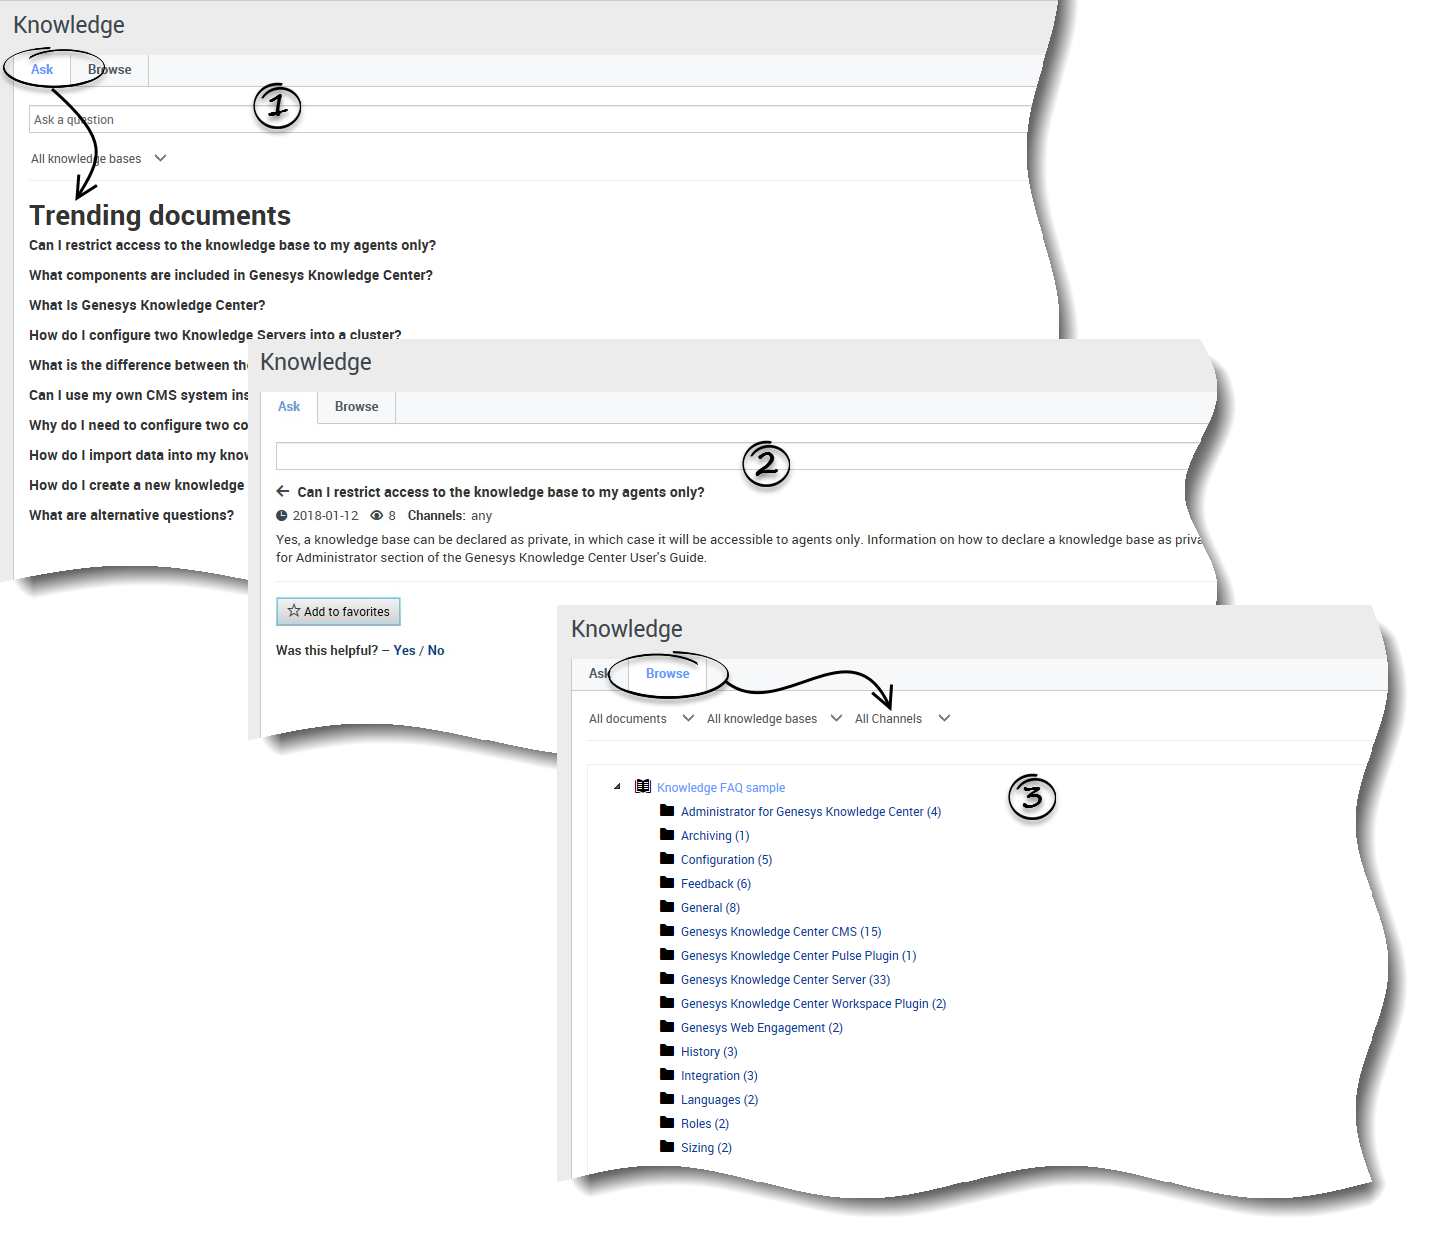The height and width of the screenshot is (1260, 1432).
Task: Click the back arrow on the open article
Action: 283,491
